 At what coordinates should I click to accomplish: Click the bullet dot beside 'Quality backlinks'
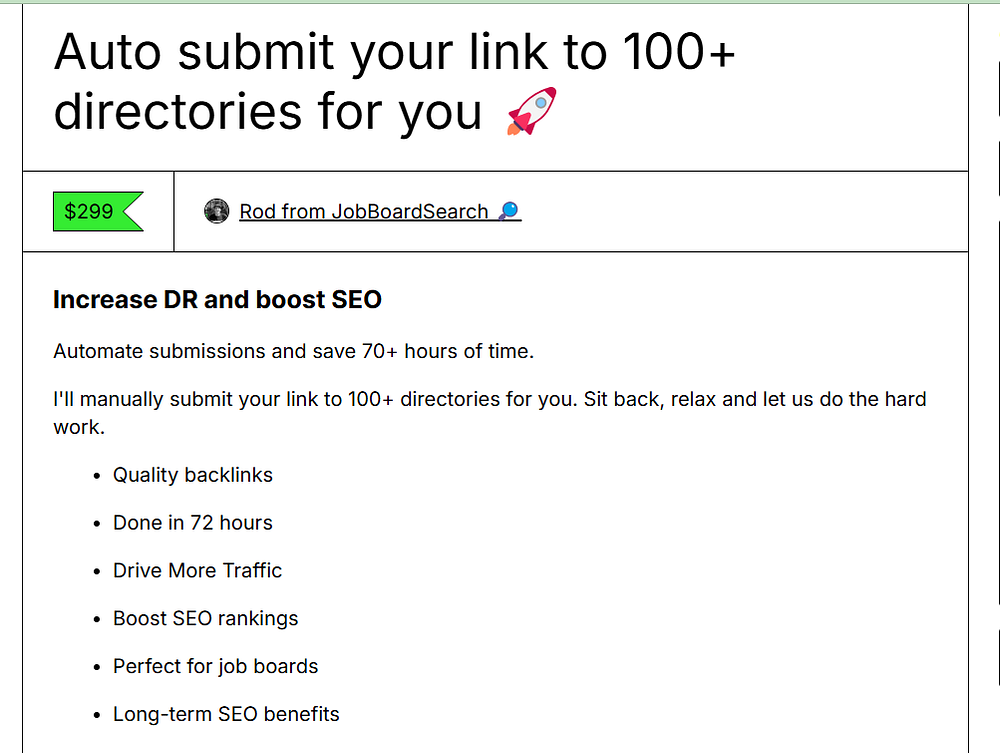coord(96,476)
